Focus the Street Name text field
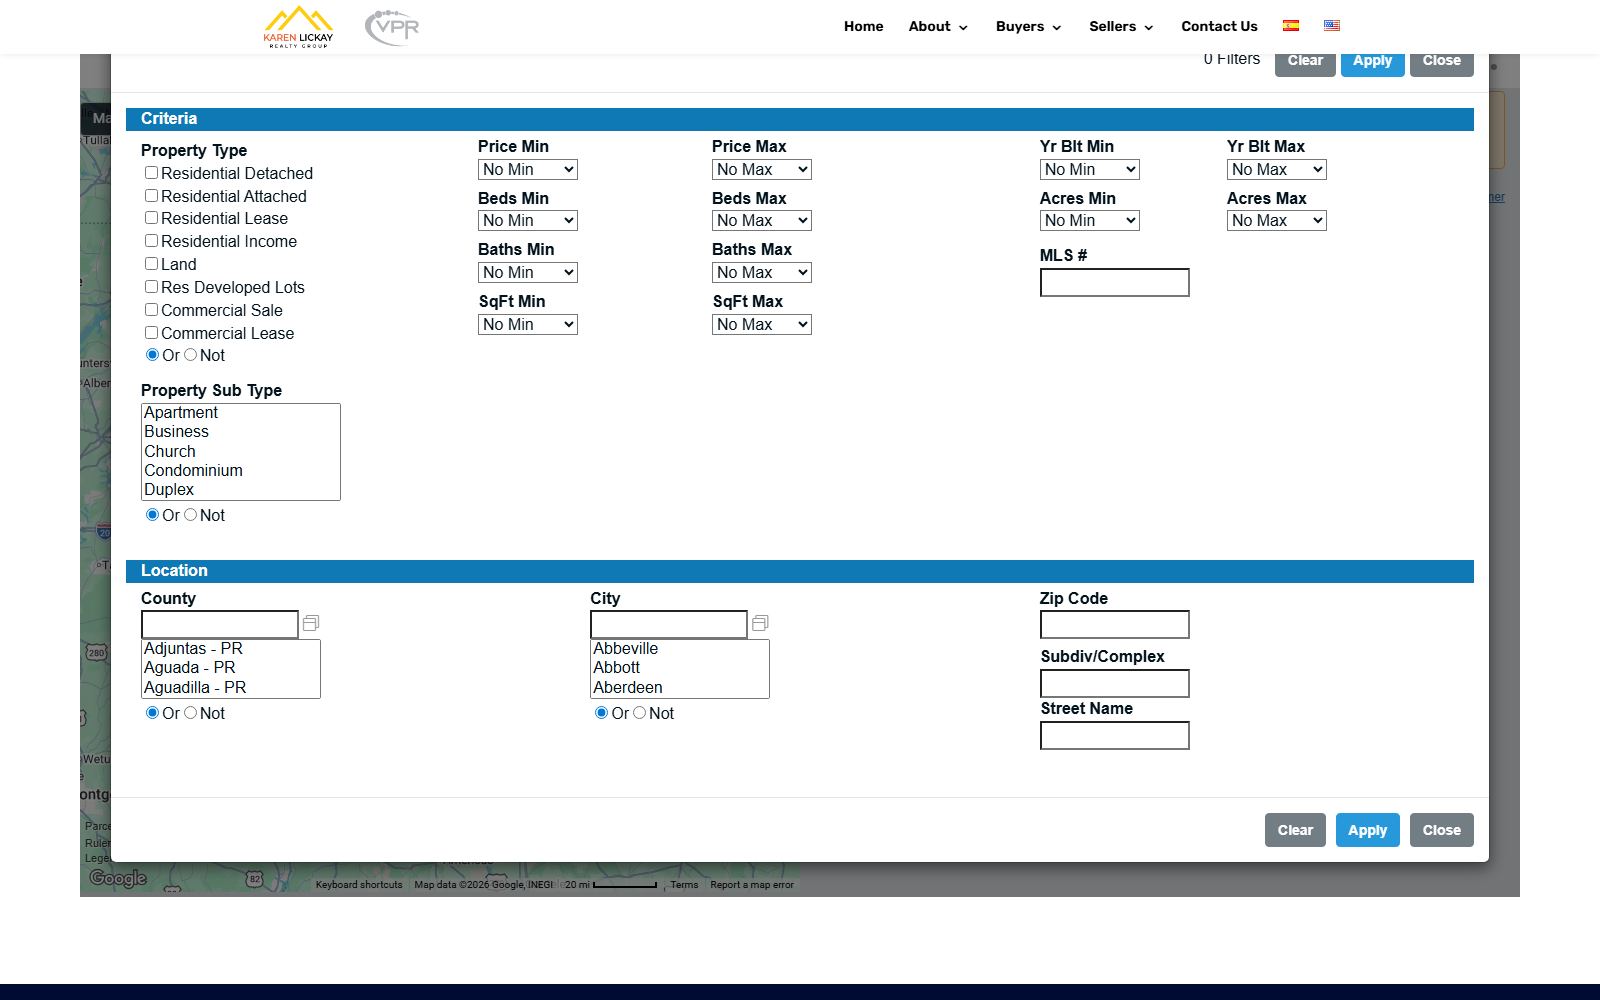 tap(1115, 736)
